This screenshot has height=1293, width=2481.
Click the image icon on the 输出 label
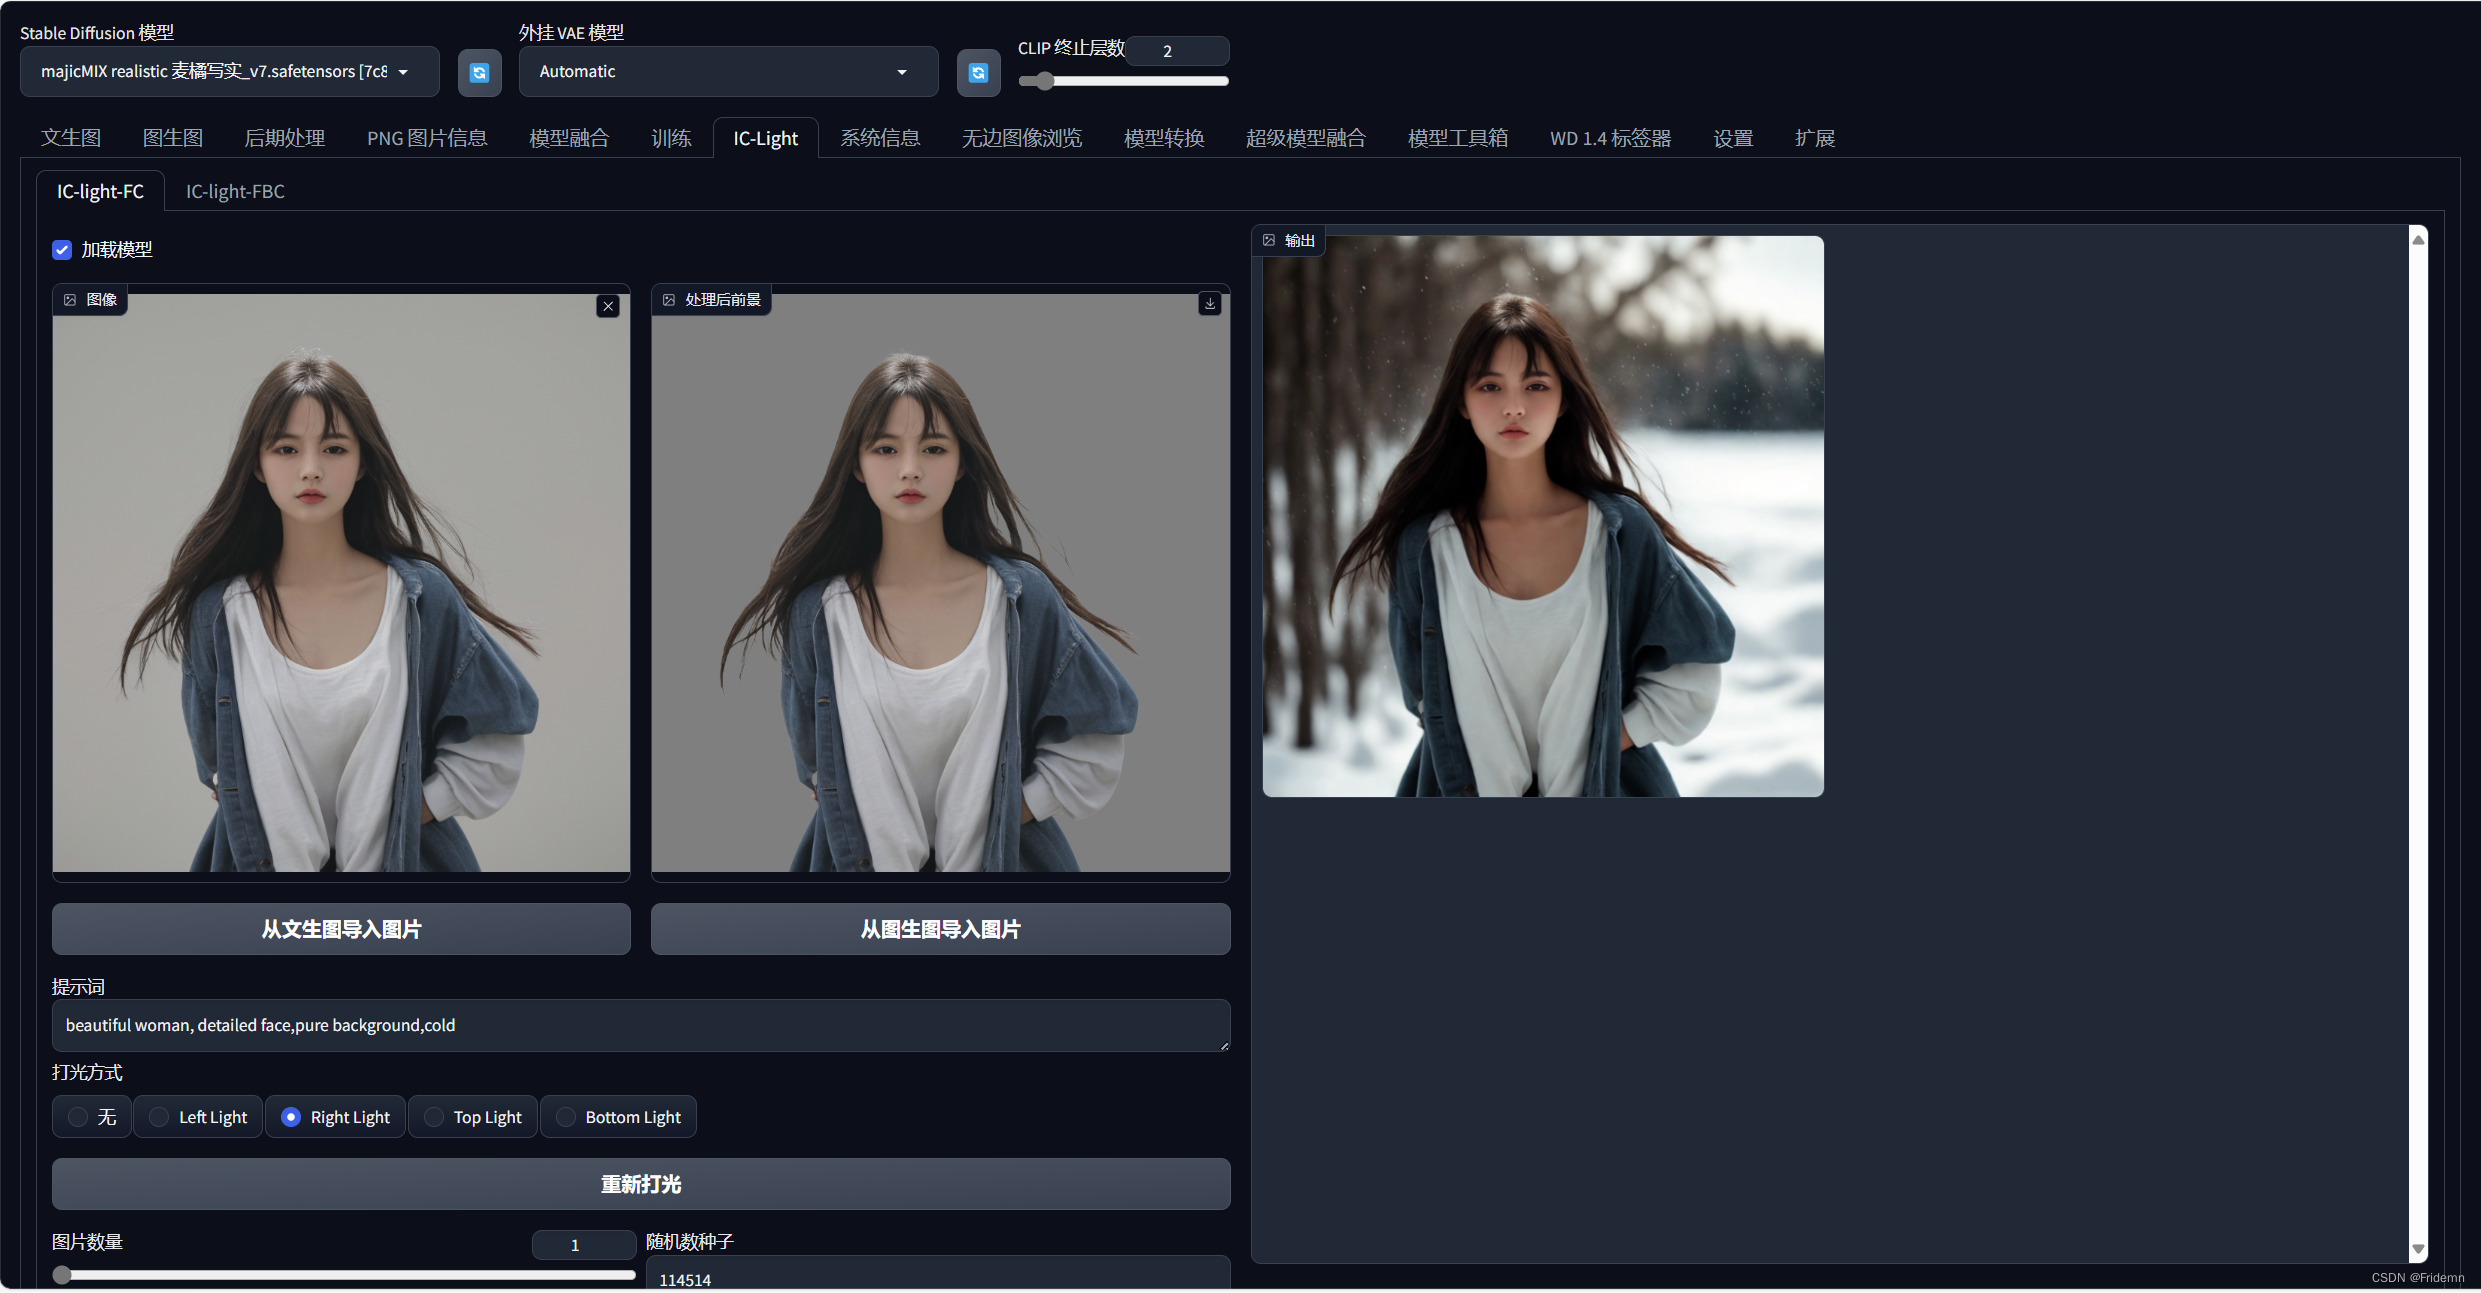coord(1269,240)
